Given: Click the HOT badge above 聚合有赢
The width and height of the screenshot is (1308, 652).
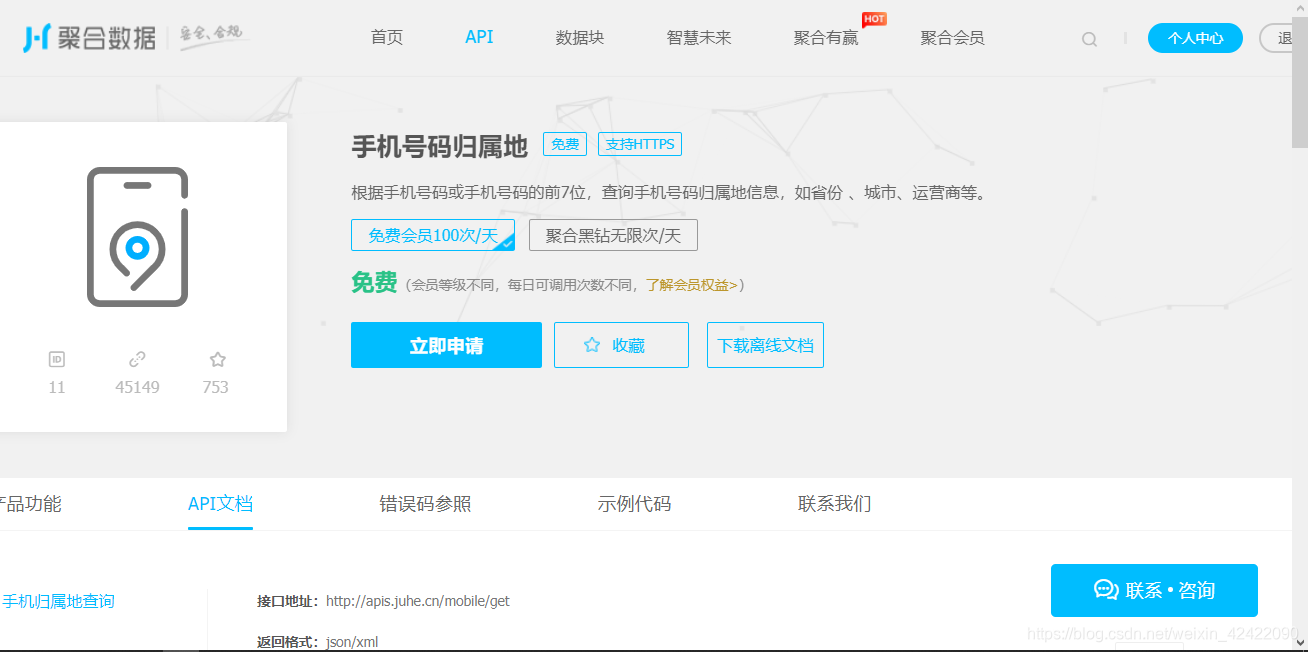Looking at the screenshot, I should point(874,19).
